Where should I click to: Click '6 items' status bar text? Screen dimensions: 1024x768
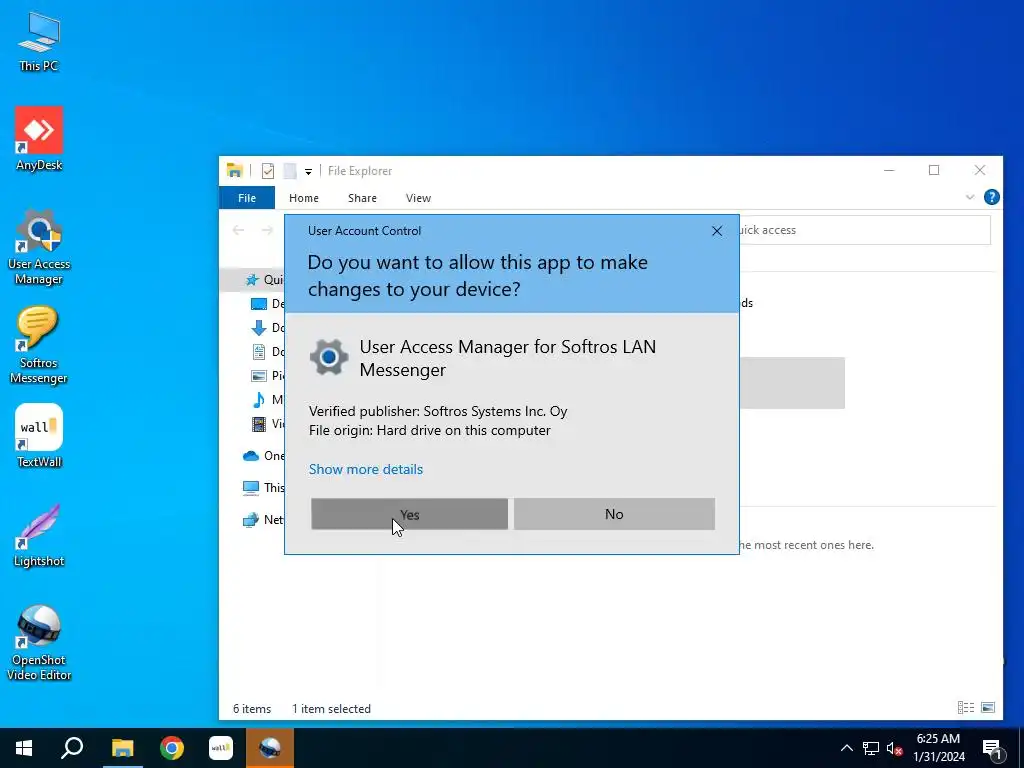coord(252,709)
